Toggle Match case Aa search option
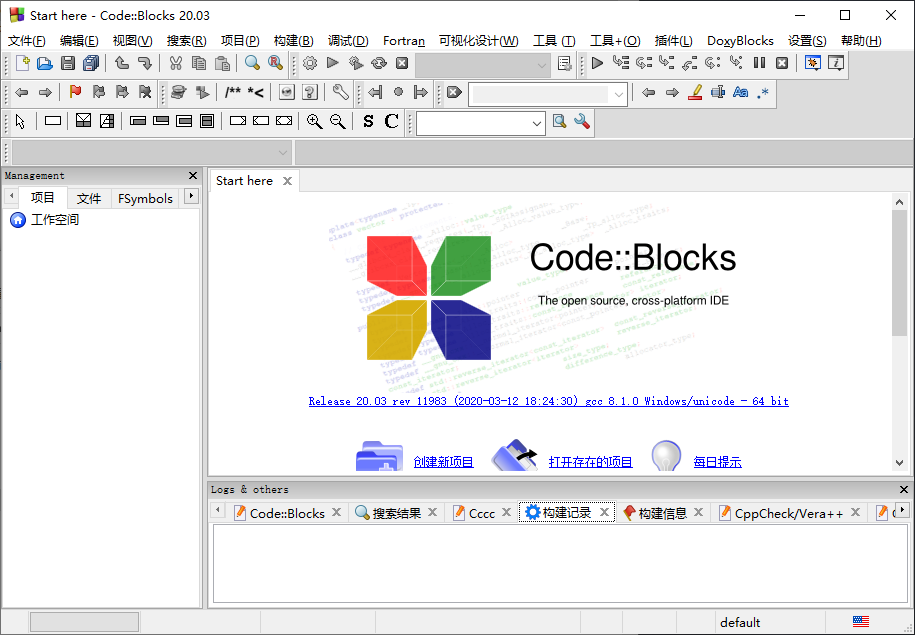Screen dimensions: 915x635 pyautogui.click(x=741, y=92)
